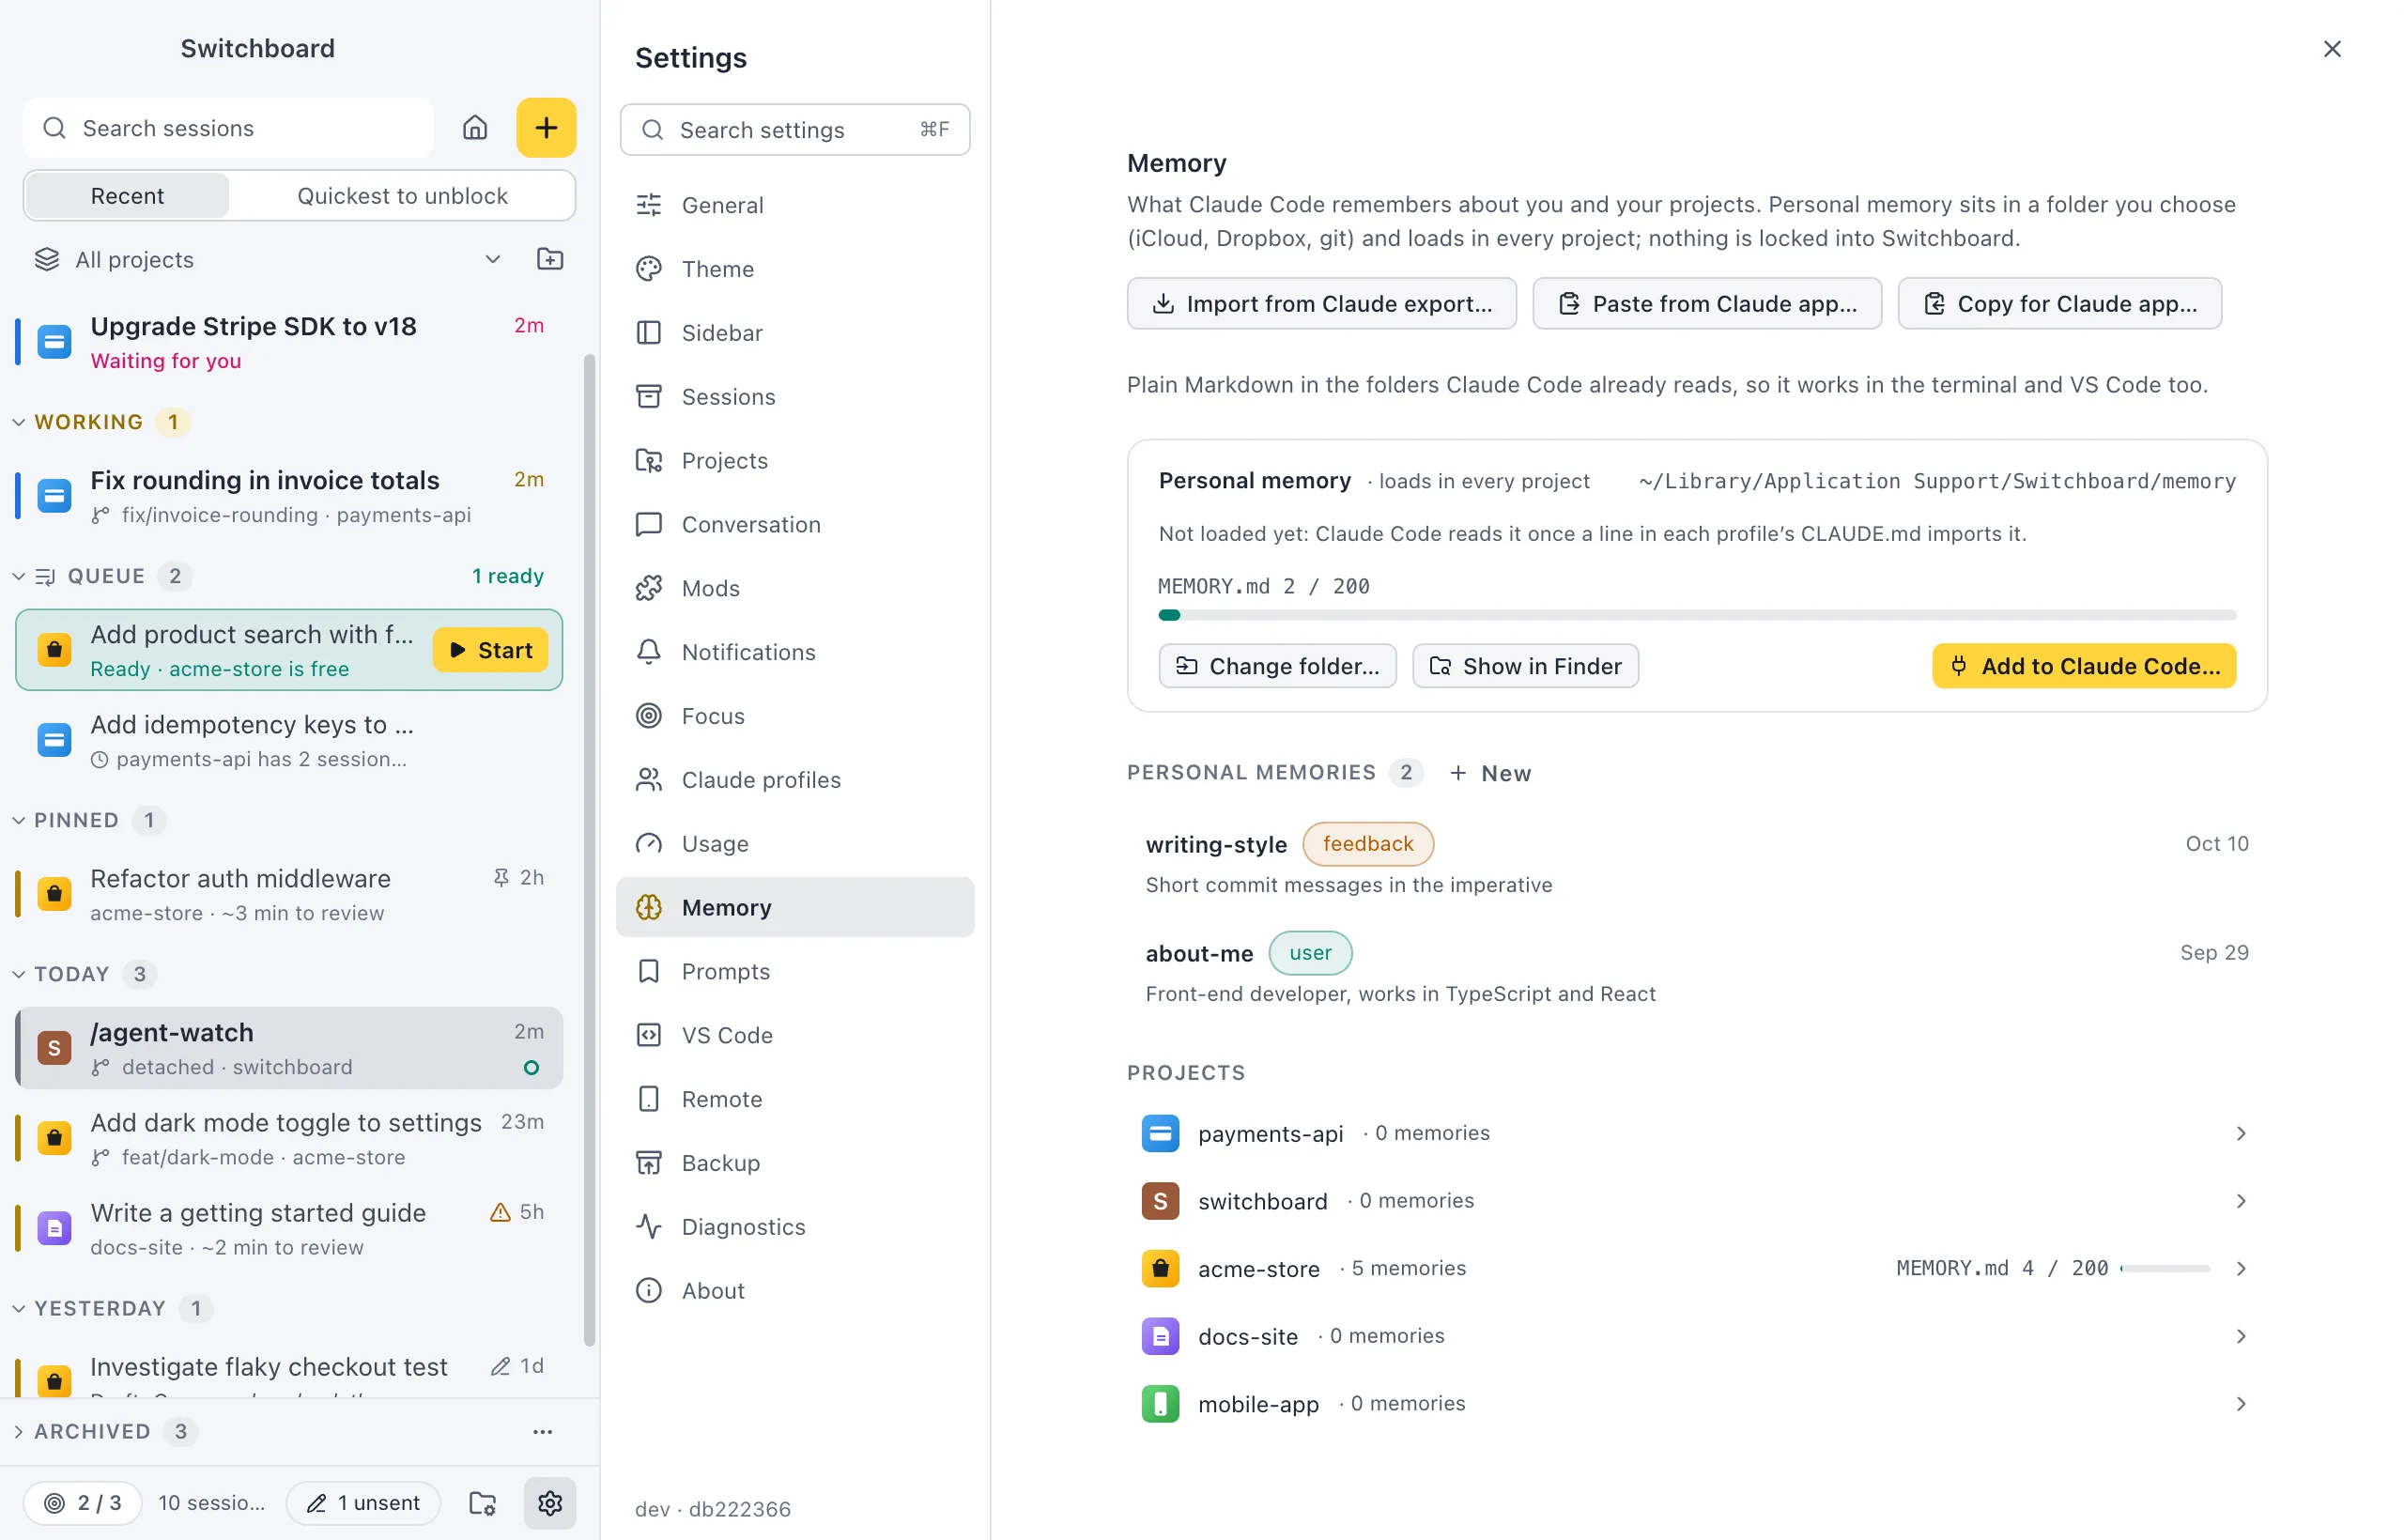Click the docs-site purple project icon
Image resolution: width=2404 pixels, height=1540 pixels.
click(1160, 1336)
